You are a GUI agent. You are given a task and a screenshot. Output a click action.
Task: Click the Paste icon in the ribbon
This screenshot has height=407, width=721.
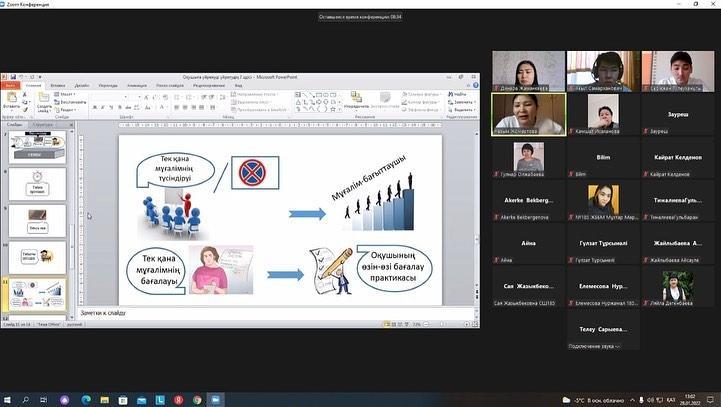pyautogui.click(x=11, y=100)
